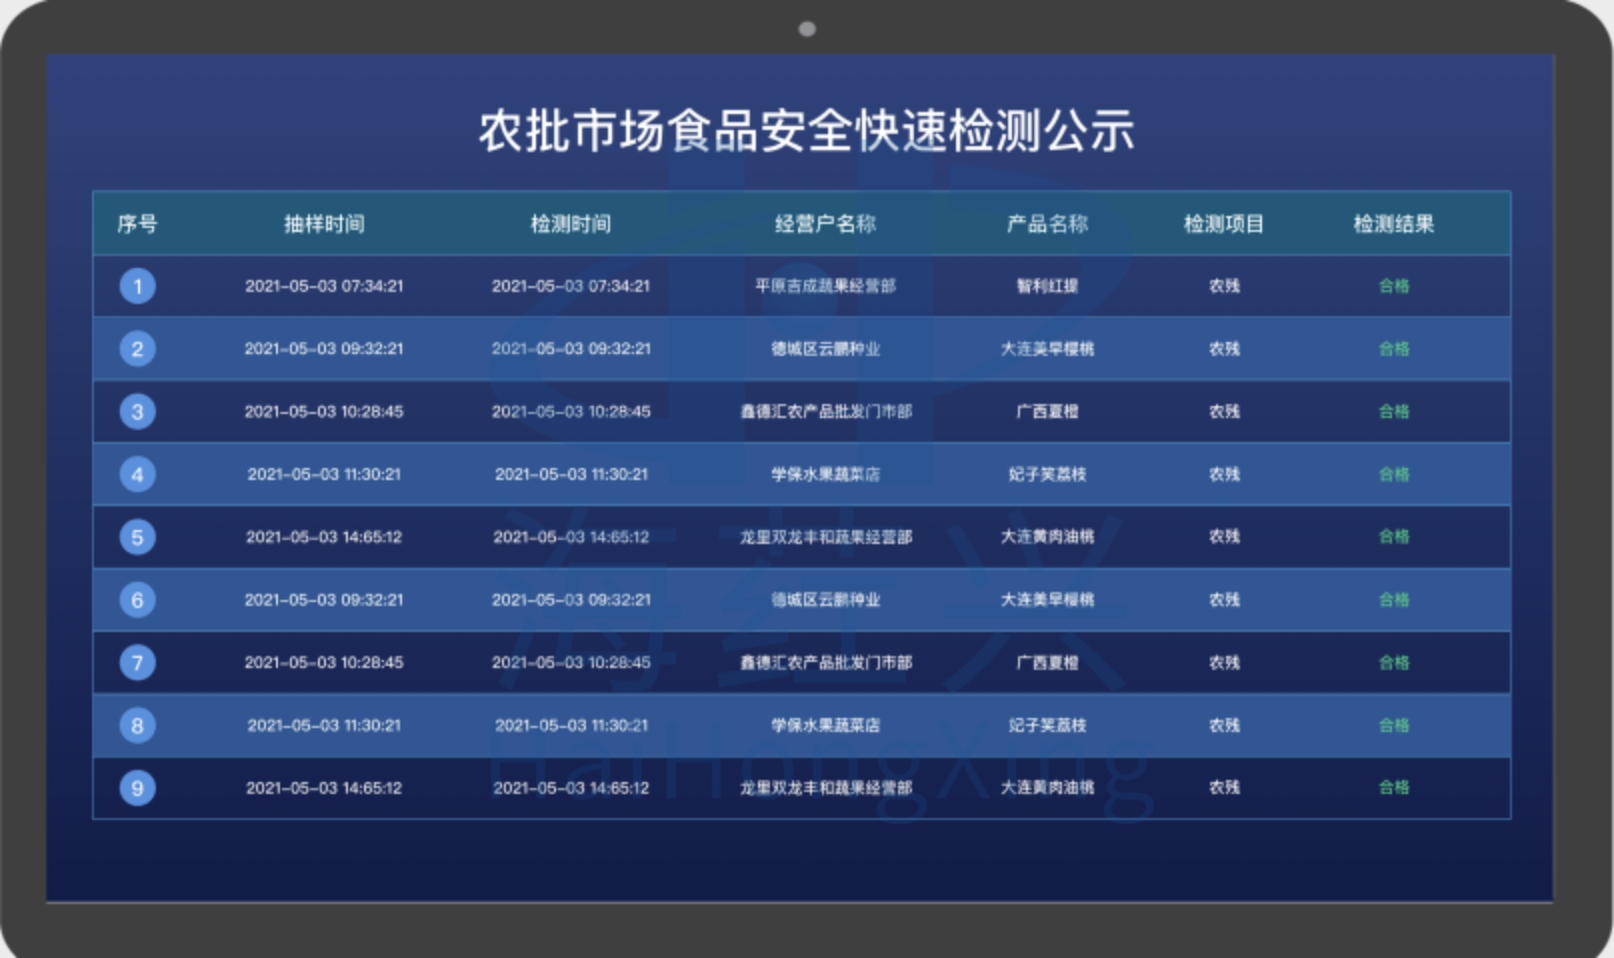The height and width of the screenshot is (958, 1614).
Task: Select the number 2 circle badge
Action: (x=138, y=349)
